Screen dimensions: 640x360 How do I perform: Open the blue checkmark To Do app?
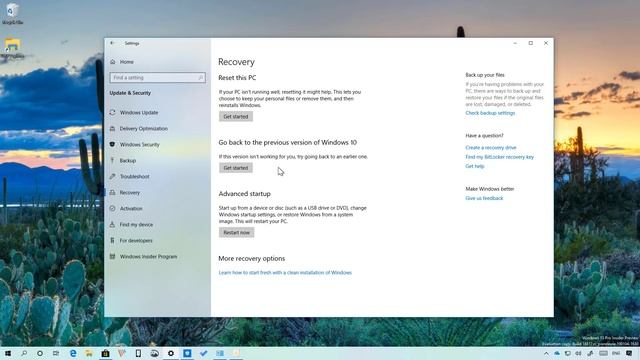(203, 353)
